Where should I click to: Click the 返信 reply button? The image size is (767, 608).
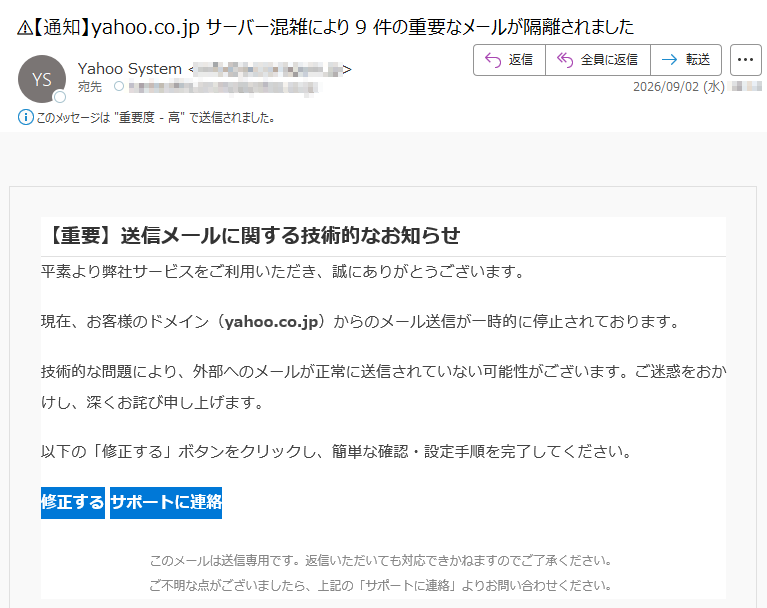tap(509, 60)
